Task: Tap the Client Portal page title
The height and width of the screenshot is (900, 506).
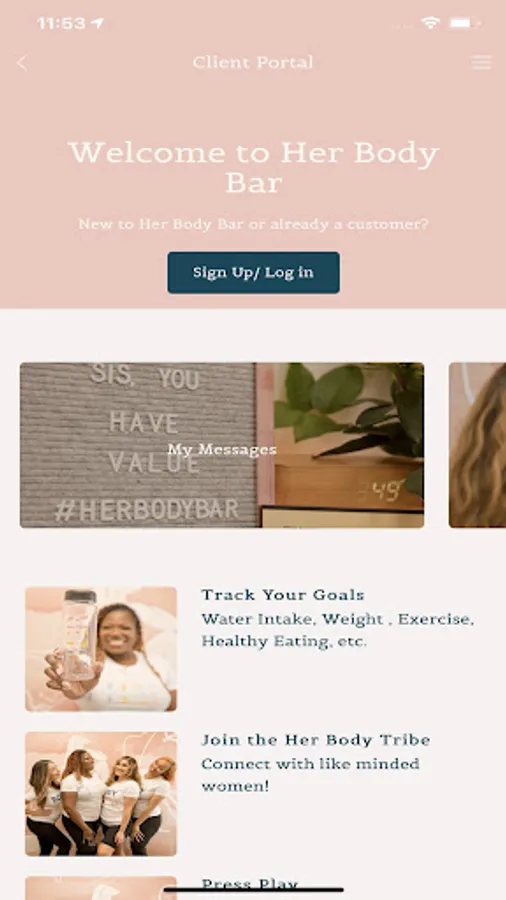Action: tap(253, 62)
